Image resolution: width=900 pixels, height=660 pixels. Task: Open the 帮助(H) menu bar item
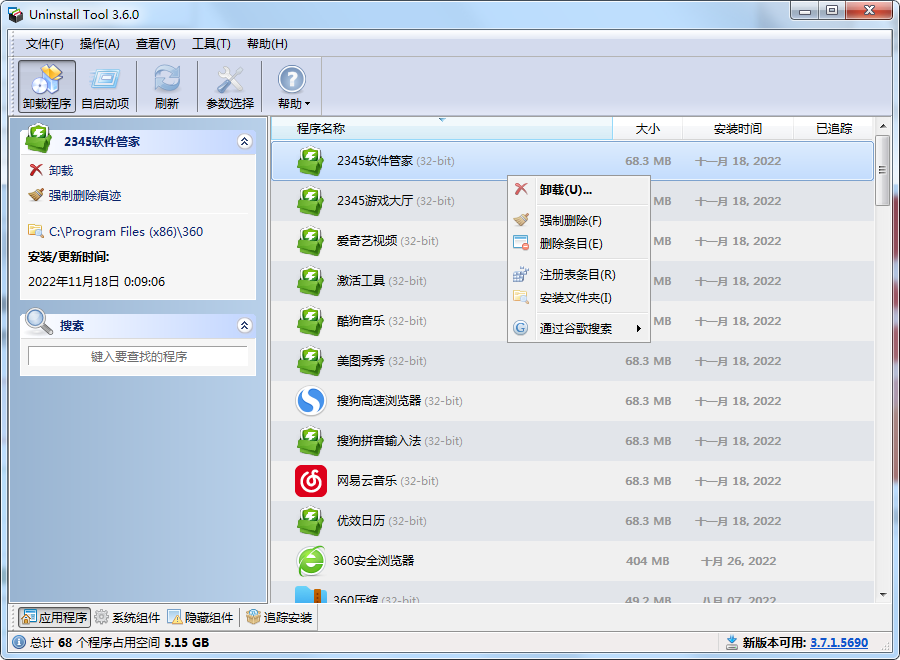click(267, 44)
